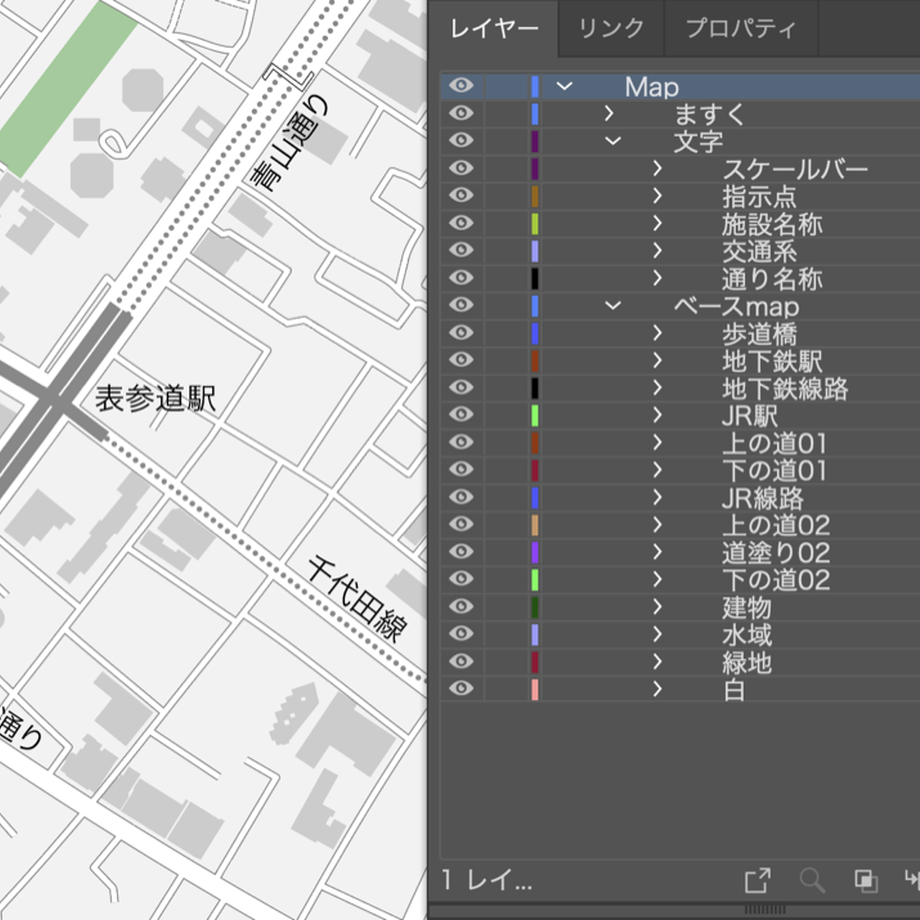Hide the 交通系 layer

461,250
